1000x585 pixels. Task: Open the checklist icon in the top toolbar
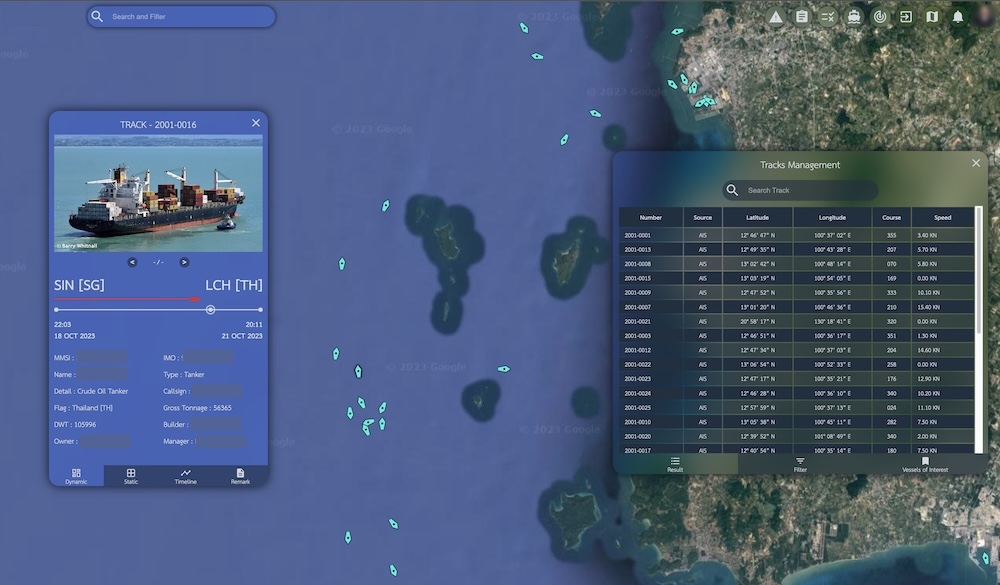(x=828, y=16)
